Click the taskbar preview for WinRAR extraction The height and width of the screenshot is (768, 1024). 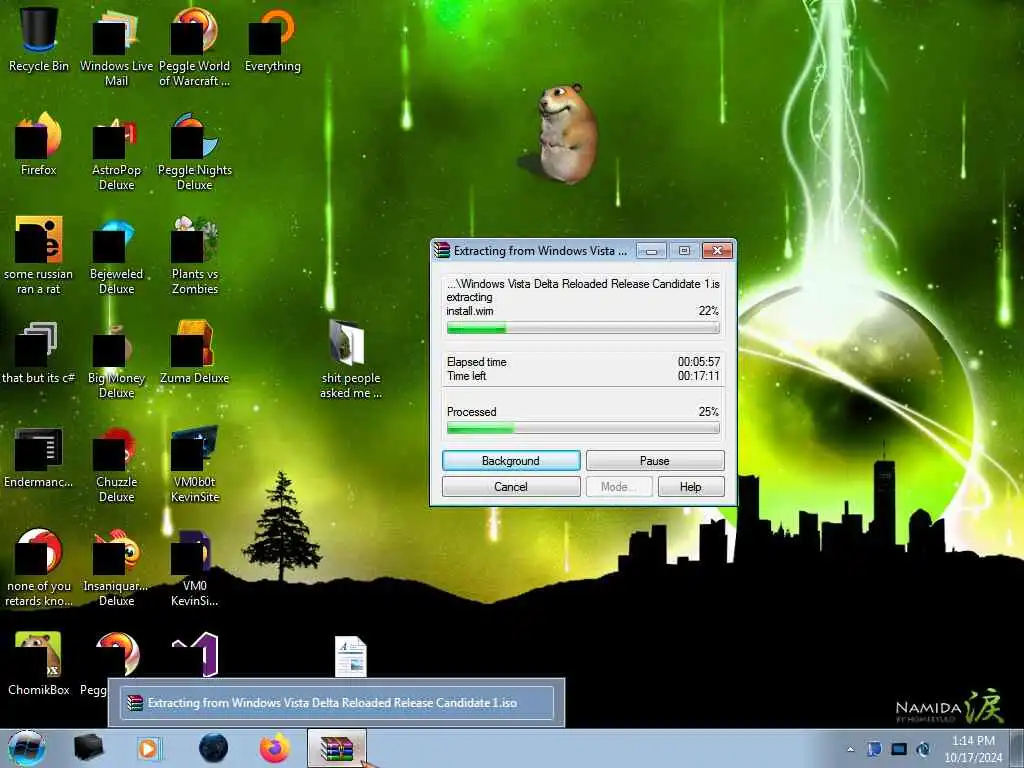(x=337, y=703)
